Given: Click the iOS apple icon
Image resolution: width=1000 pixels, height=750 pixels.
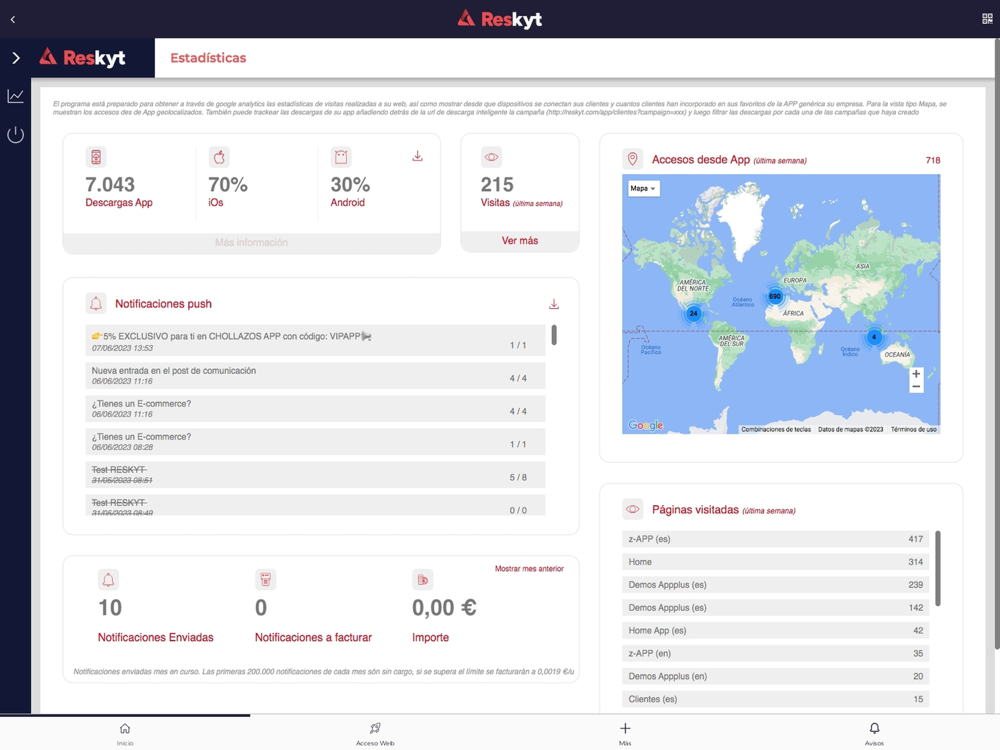Looking at the screenshot, I should point(219,157).
